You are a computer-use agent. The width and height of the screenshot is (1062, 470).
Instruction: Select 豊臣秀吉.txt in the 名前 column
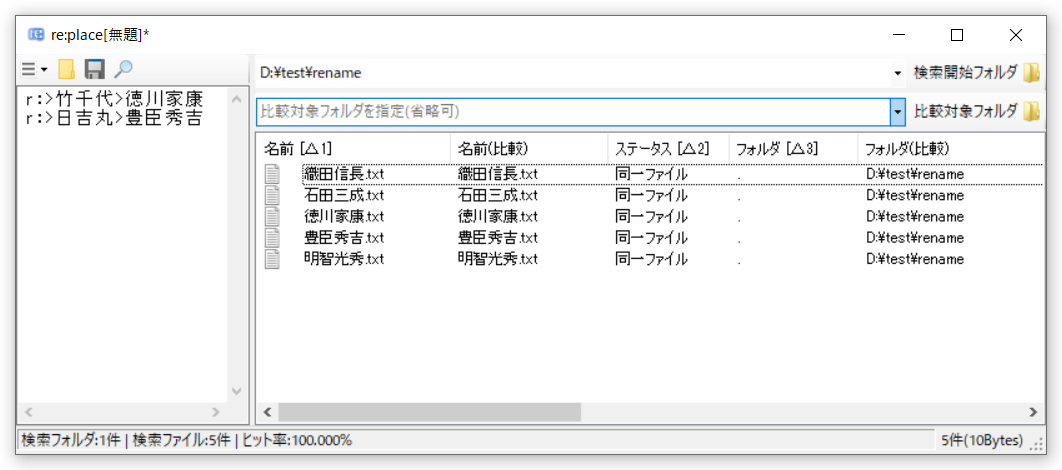344,238
